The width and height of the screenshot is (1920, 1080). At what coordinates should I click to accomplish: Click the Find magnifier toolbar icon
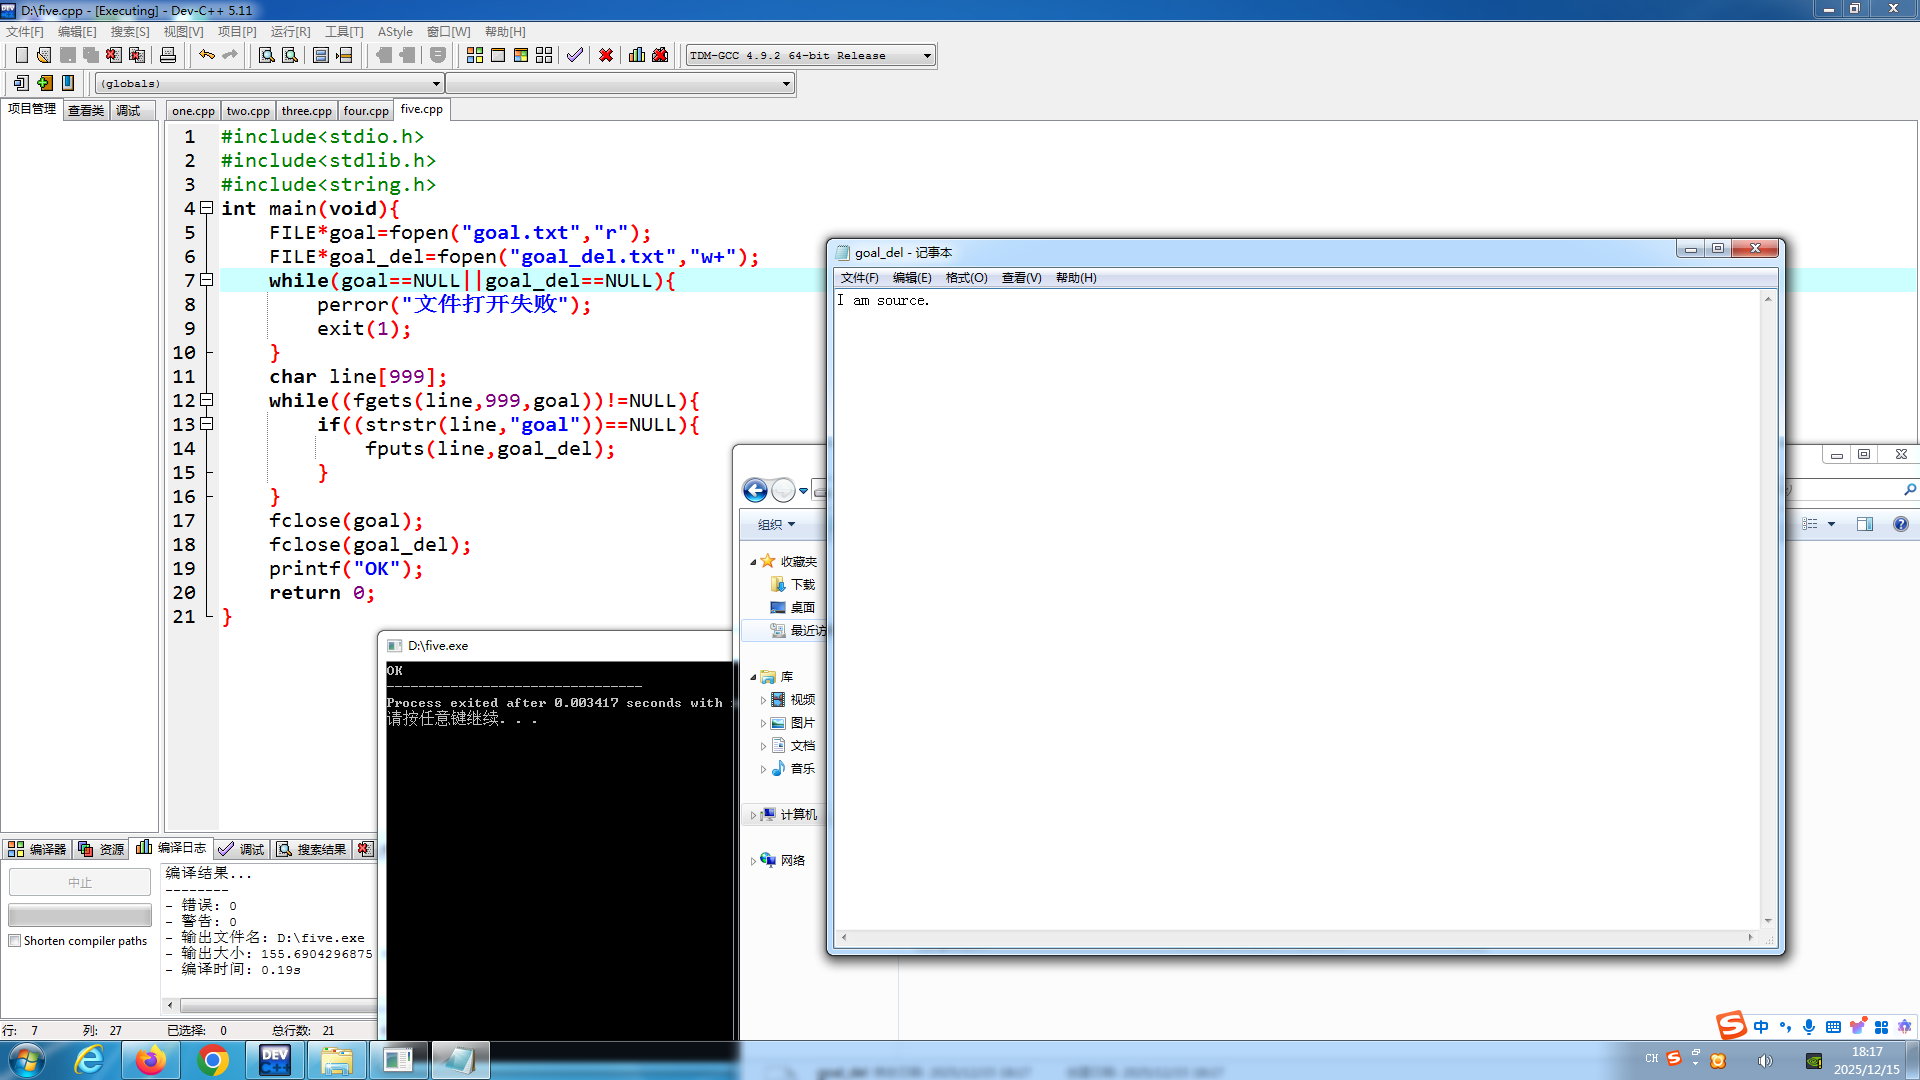(x=266, y=55)
